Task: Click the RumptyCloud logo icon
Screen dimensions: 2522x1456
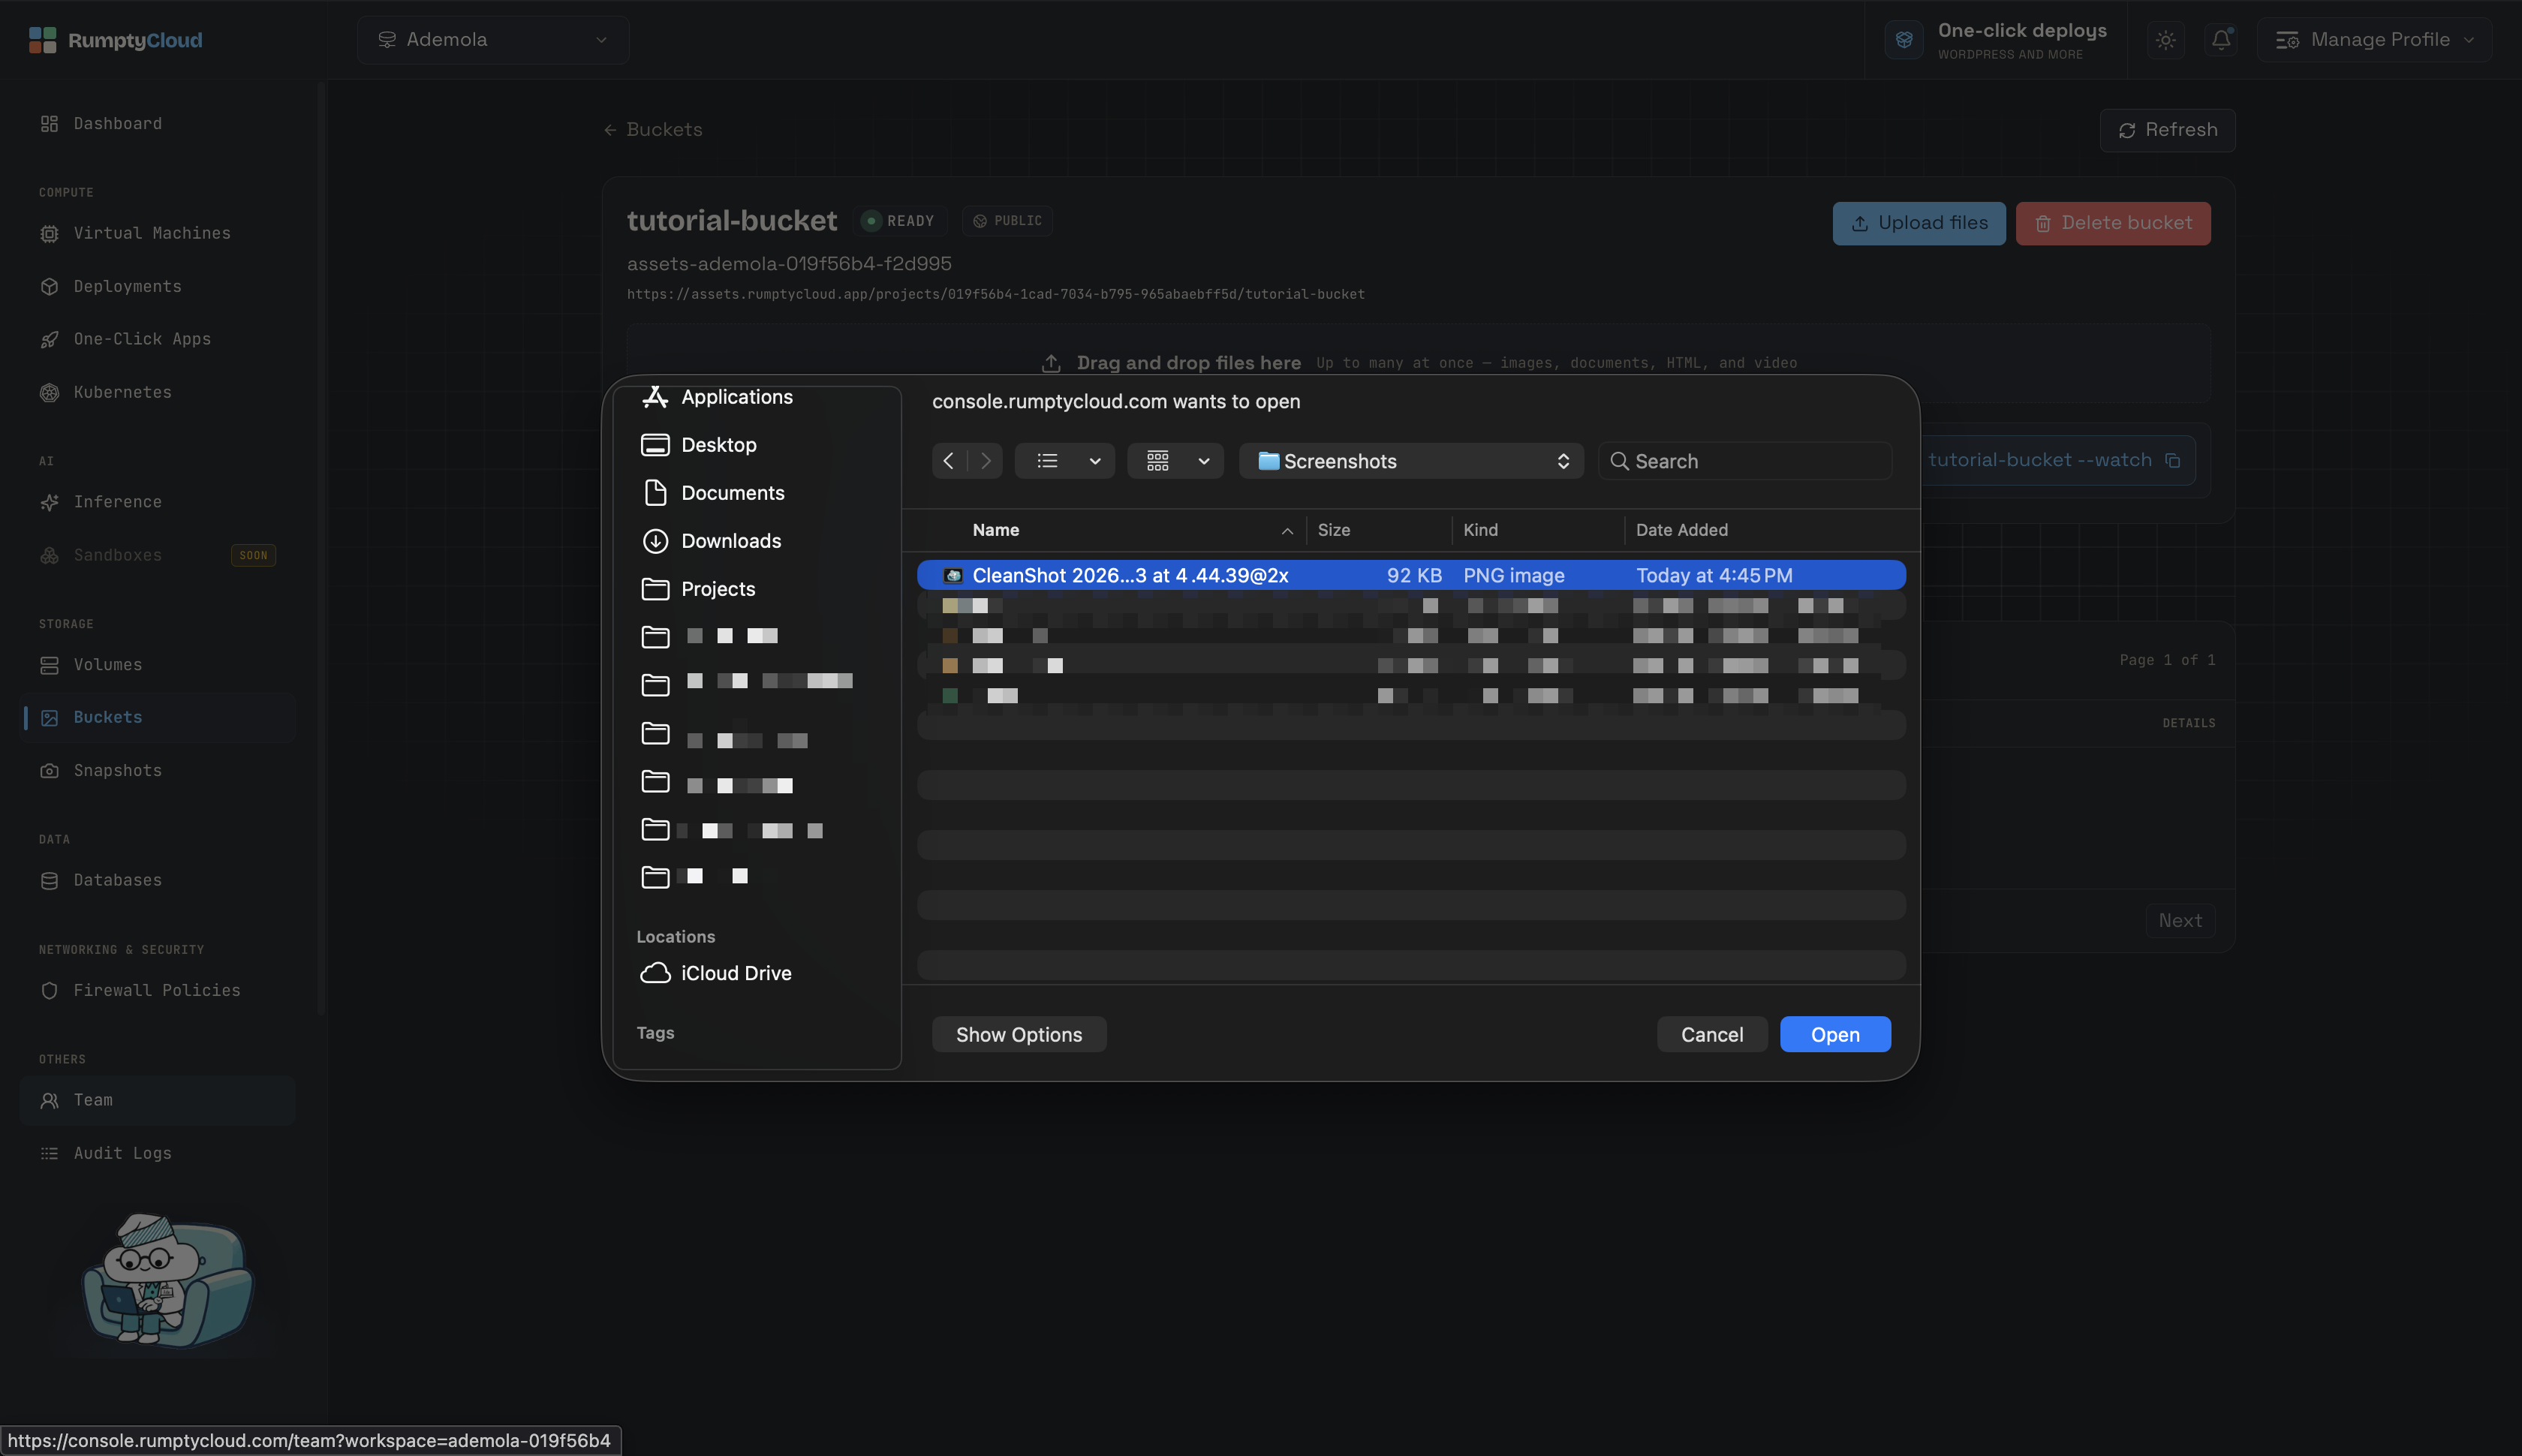Action: point(42,40)
